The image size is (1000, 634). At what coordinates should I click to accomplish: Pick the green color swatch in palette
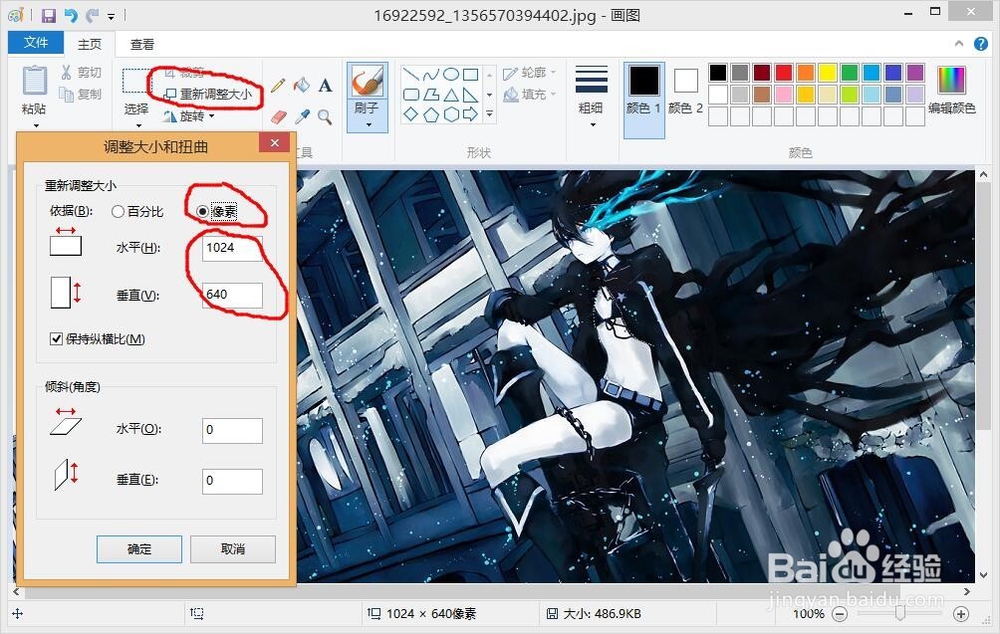[x=849, y=73]
